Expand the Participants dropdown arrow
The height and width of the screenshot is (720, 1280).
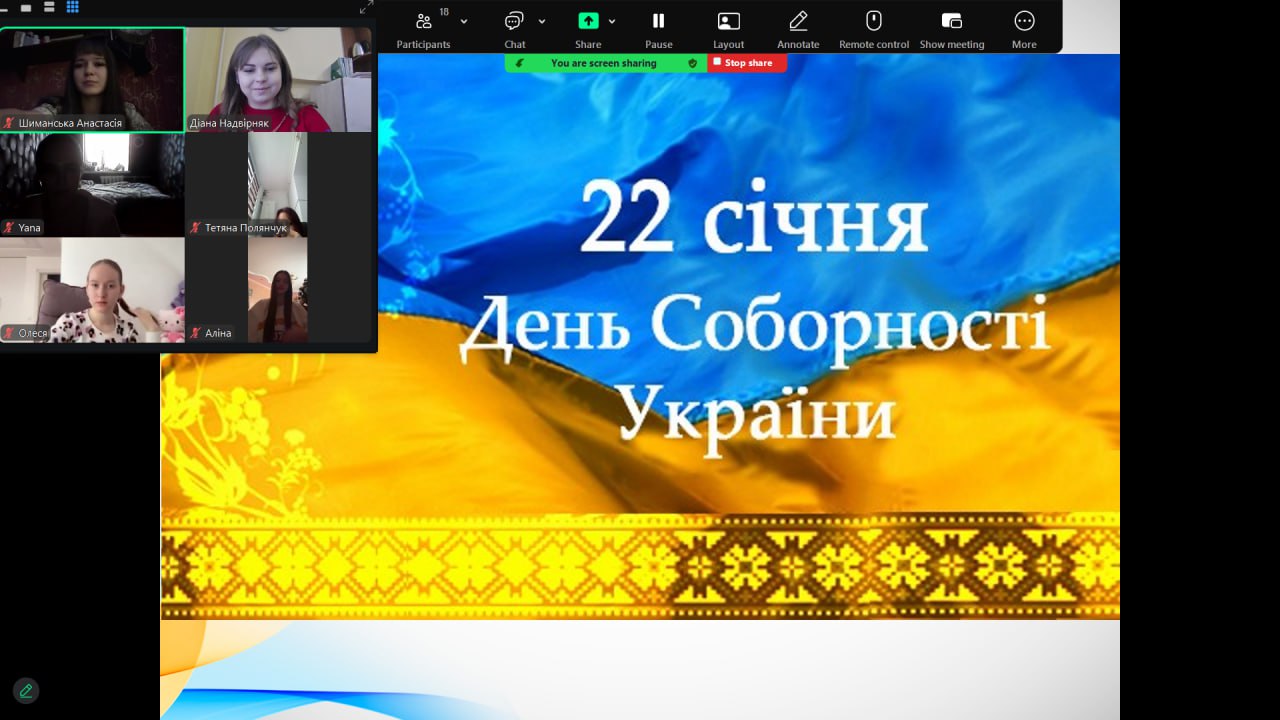coord(464,21)
